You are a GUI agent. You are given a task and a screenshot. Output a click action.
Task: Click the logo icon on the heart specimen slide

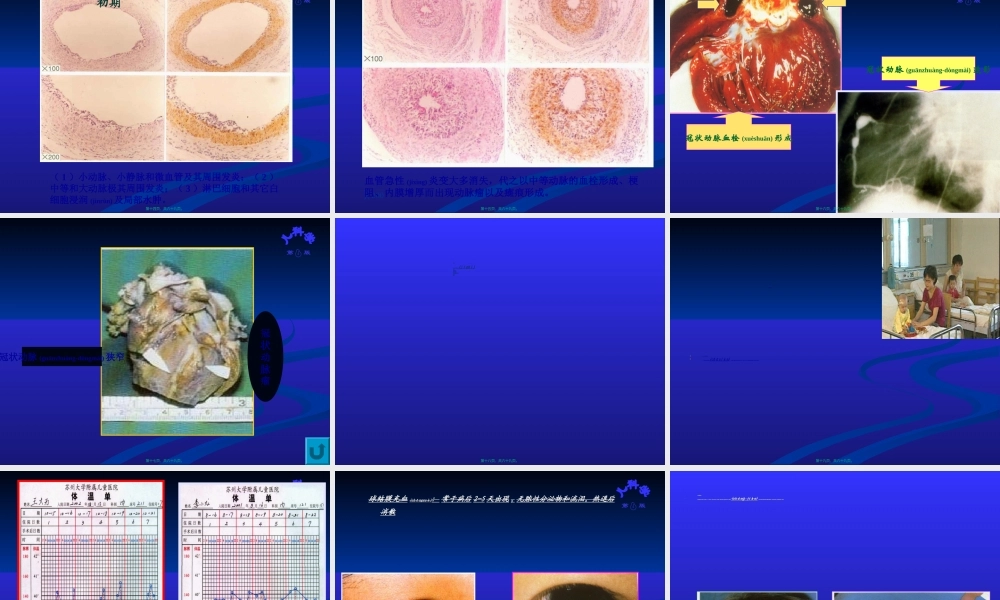pos(298,240)
